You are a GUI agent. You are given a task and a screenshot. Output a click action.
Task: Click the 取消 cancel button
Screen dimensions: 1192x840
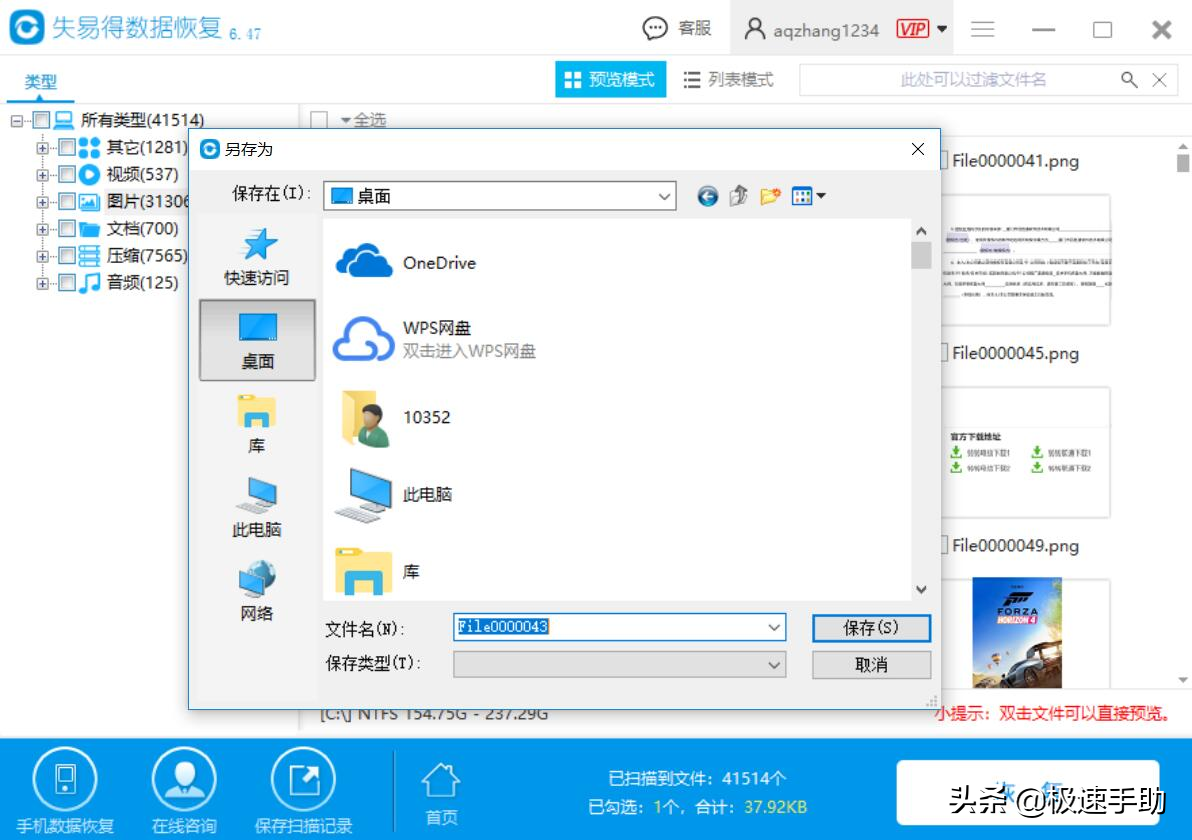click(x=870, y=664)
